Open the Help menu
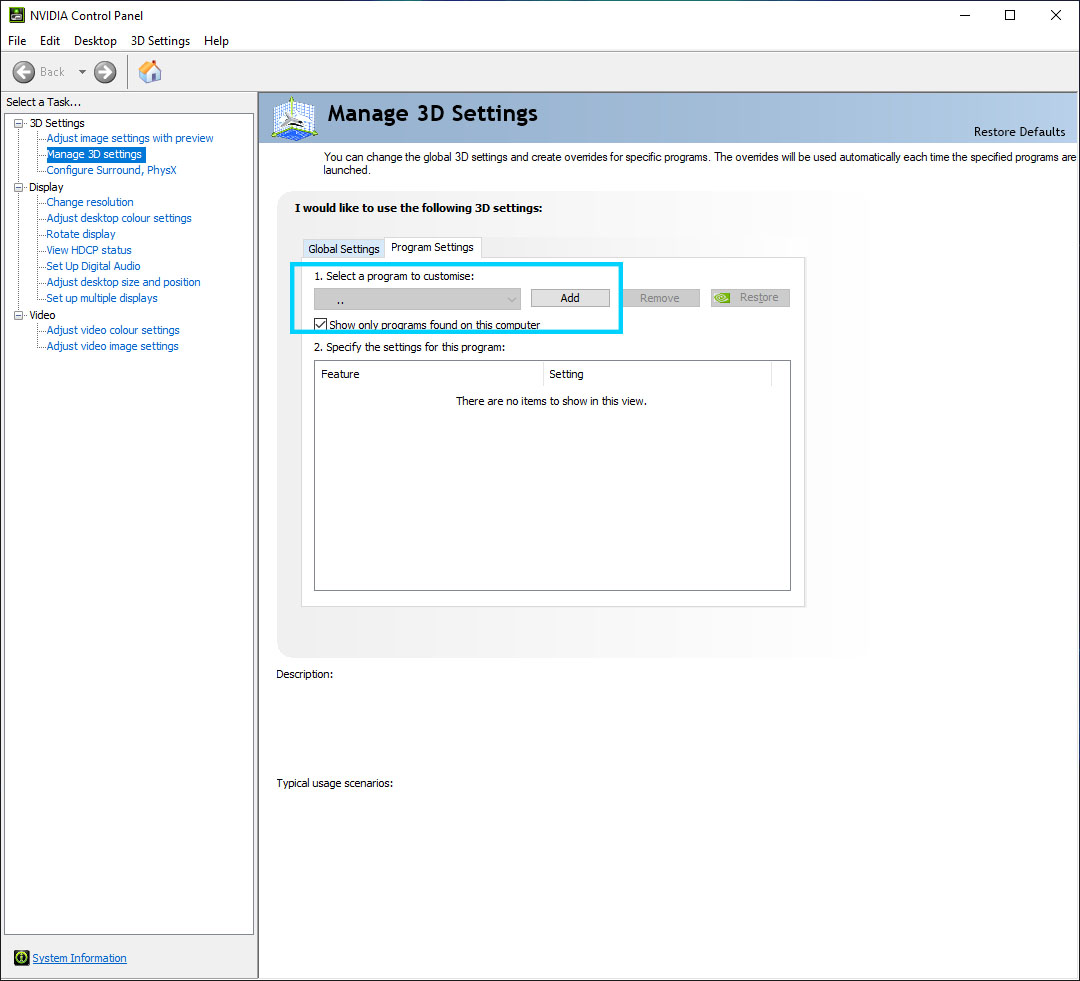This screenshot has width=1080, height=981. 216,41
